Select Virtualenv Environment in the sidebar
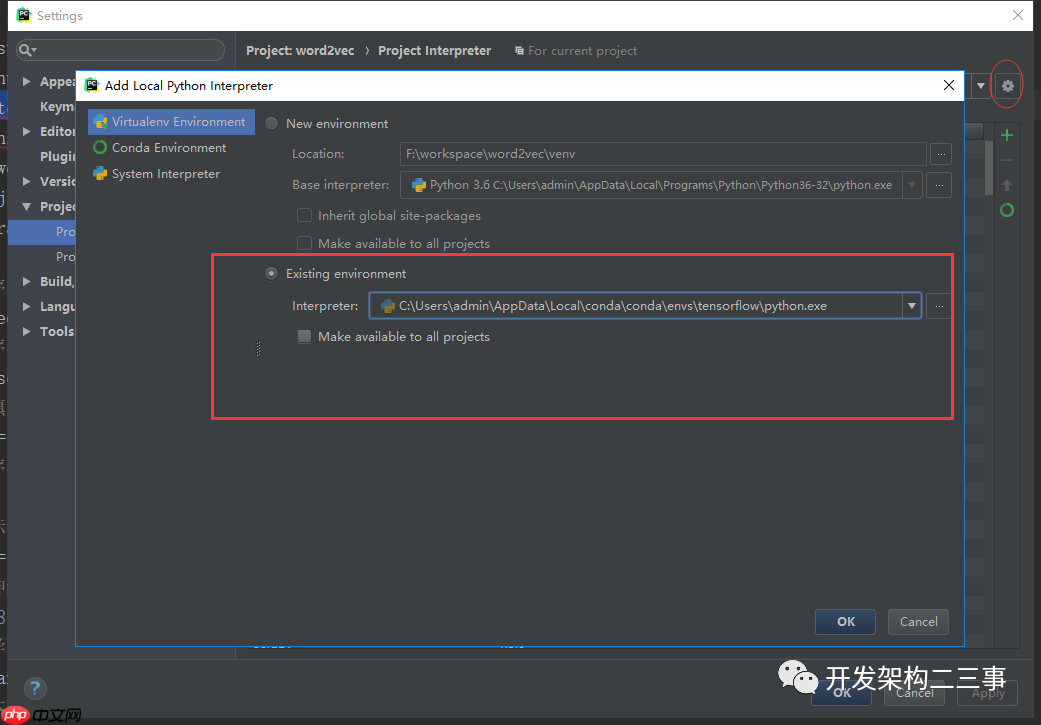Image resolution: width=1041 pixels, height=725 pixels. coord(171,121)
